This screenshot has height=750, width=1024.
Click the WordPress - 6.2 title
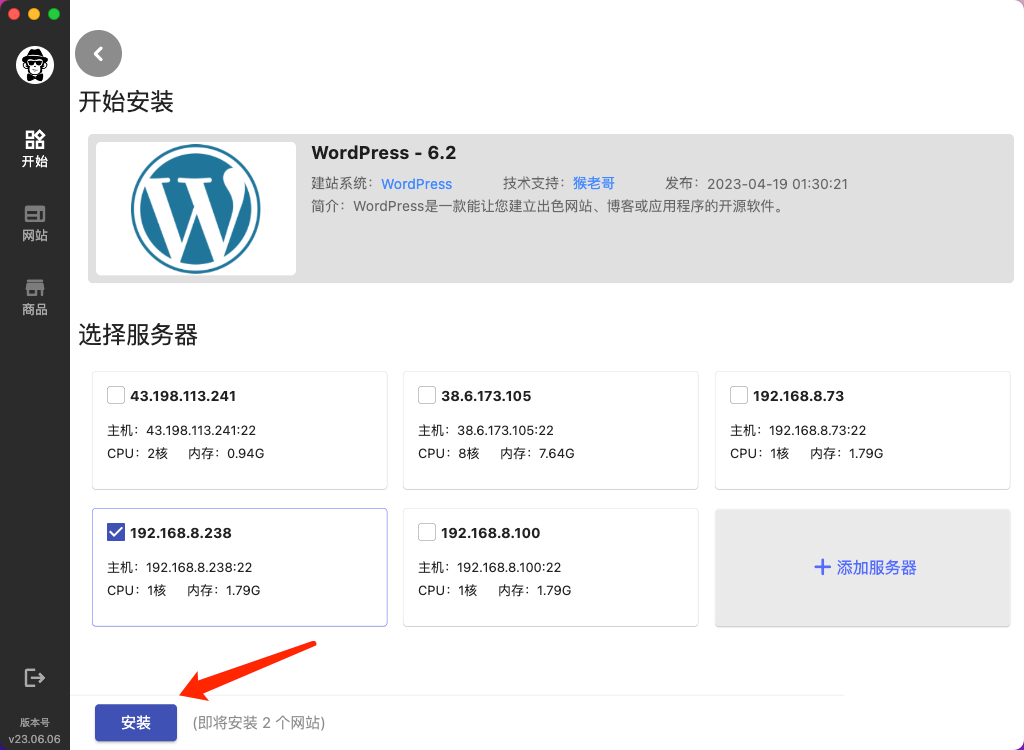click(384, 153)
